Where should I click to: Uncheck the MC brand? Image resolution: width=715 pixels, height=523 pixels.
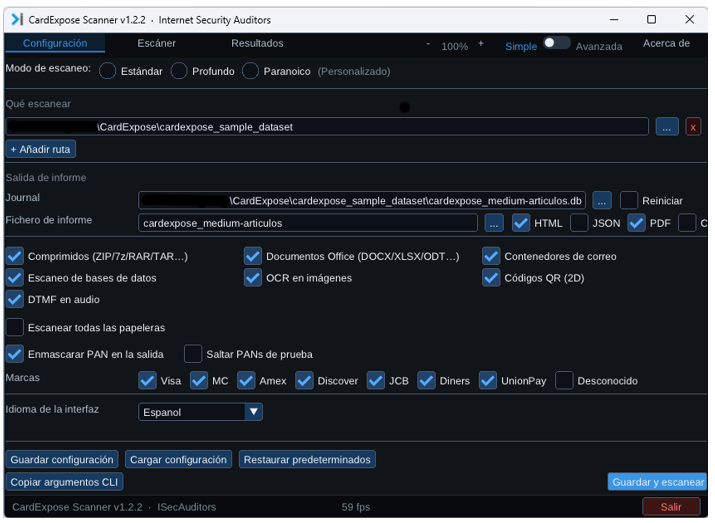click(199, 381)
